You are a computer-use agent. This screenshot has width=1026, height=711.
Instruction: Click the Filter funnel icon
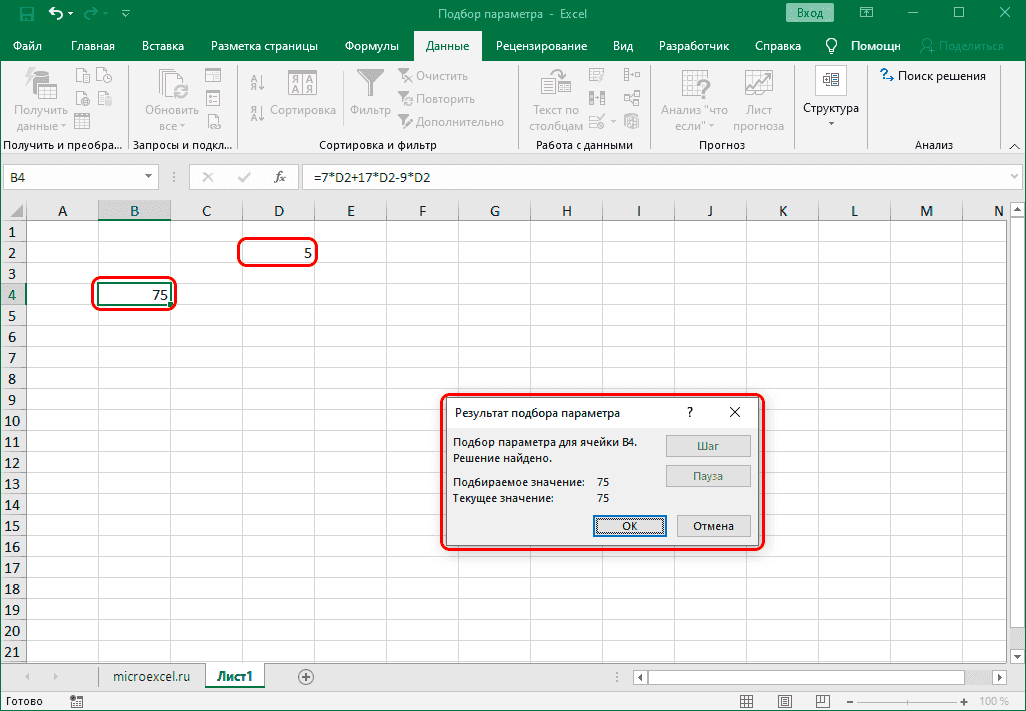tap(370, 95)
